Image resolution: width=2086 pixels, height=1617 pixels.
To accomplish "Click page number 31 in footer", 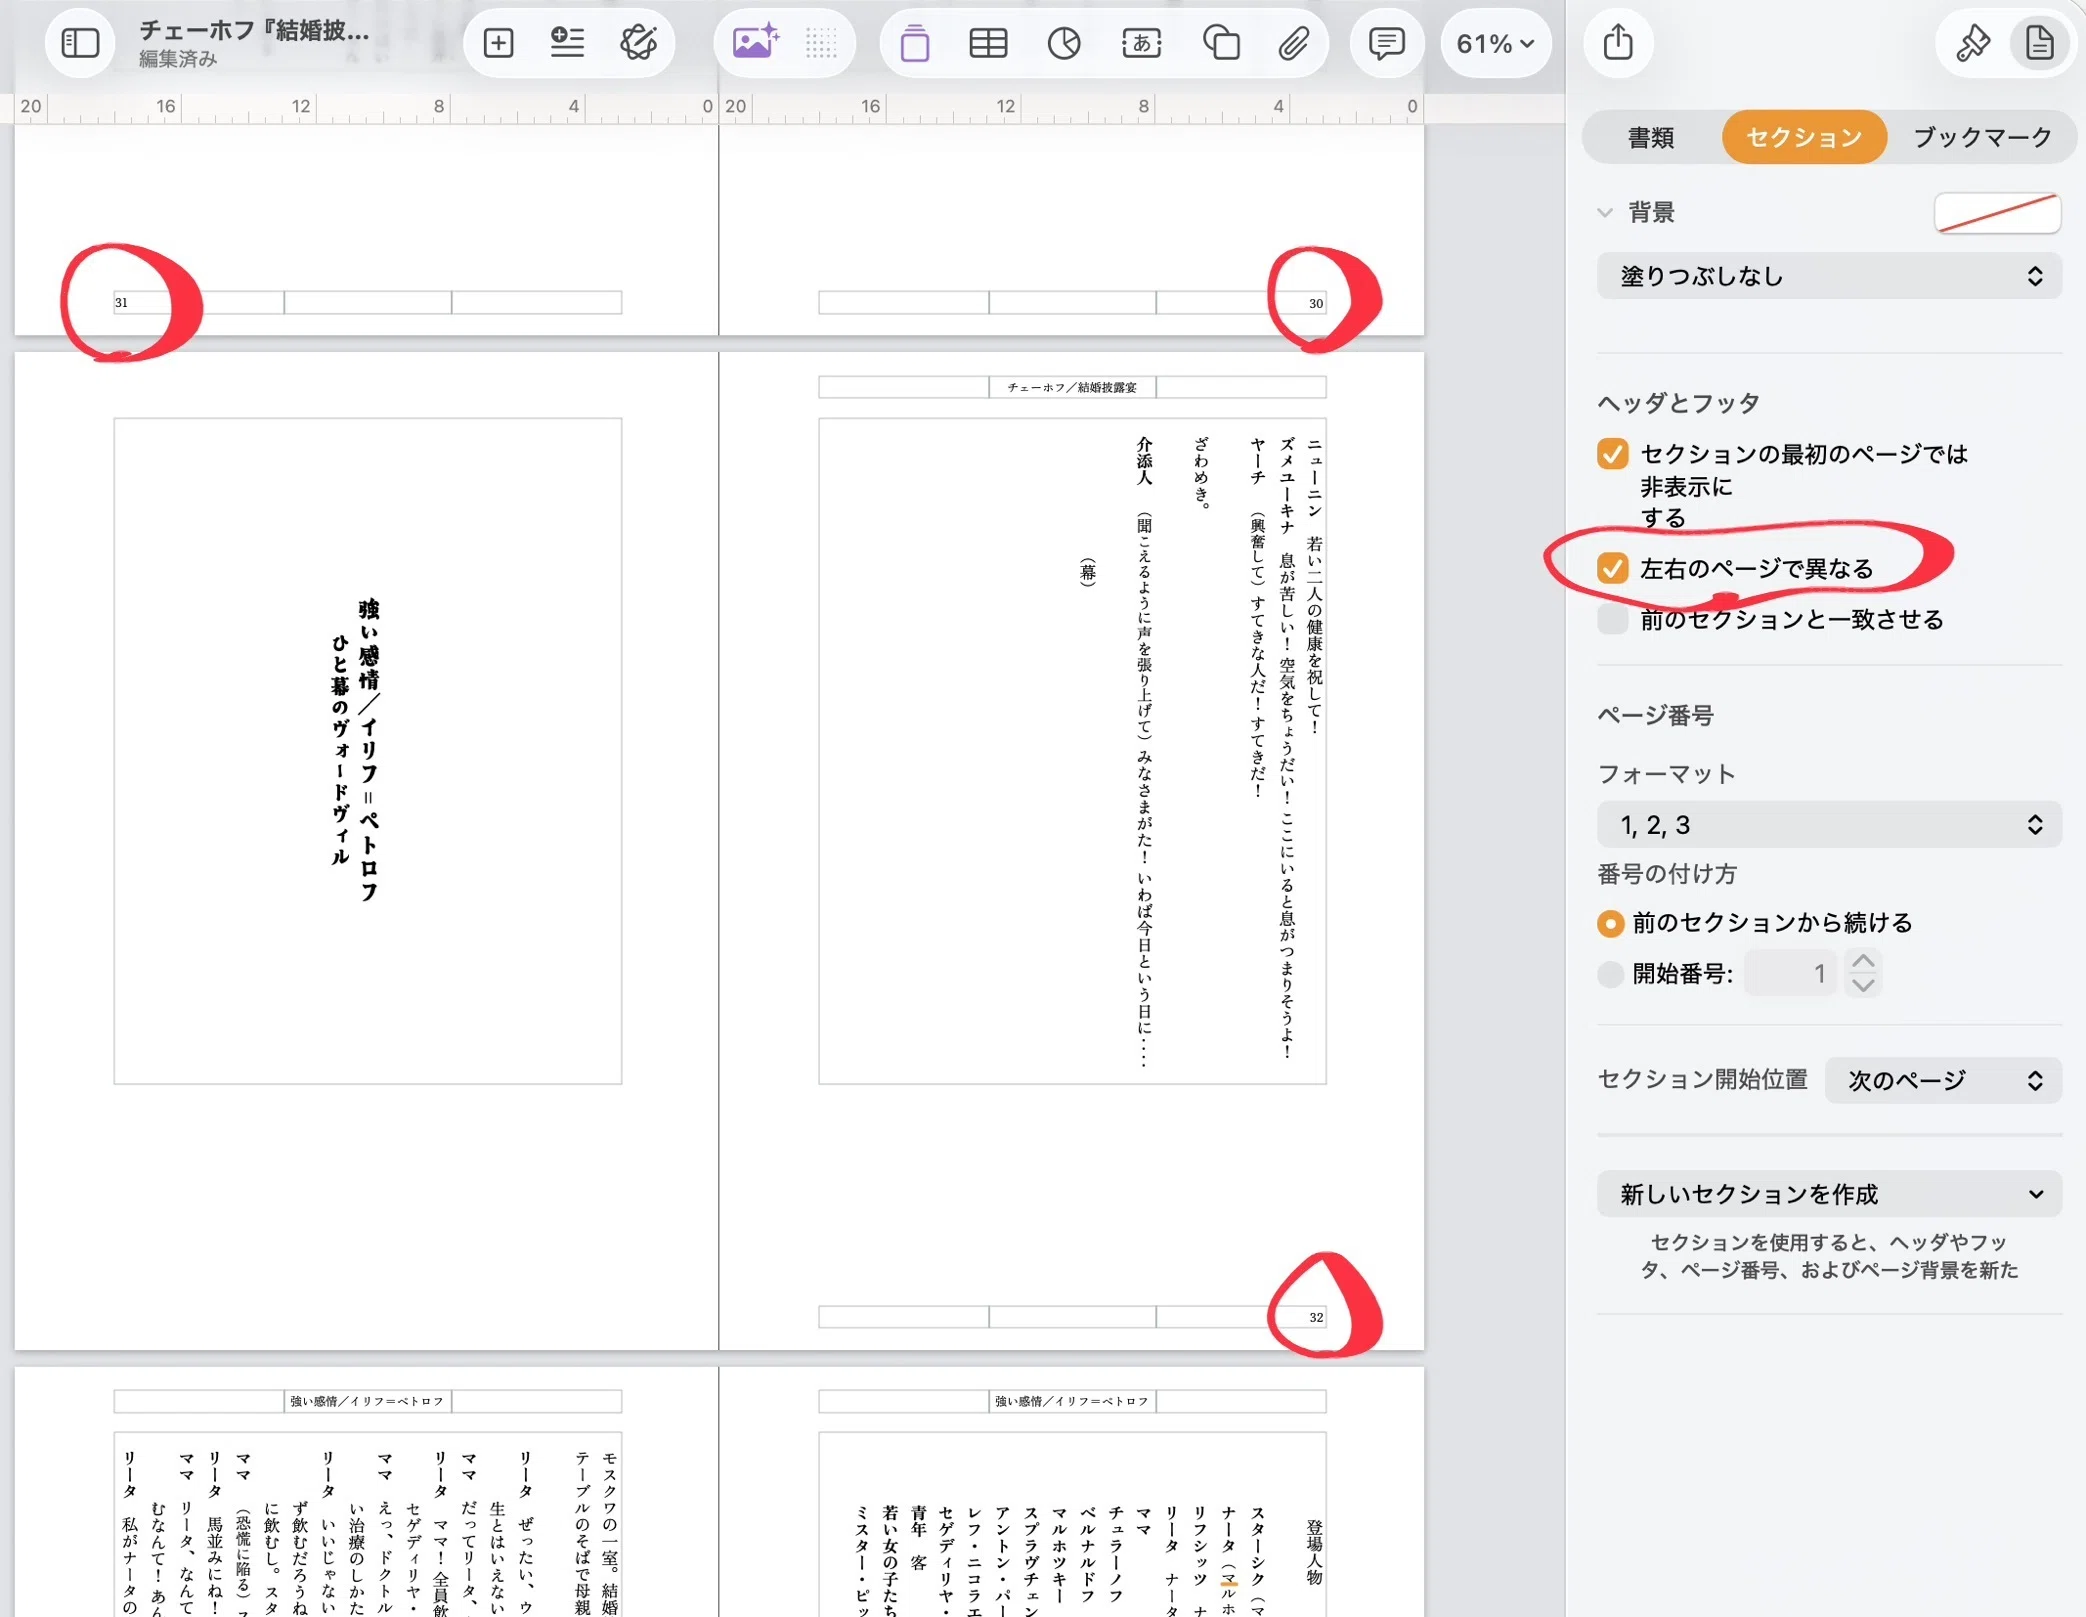I will [121, 302].
